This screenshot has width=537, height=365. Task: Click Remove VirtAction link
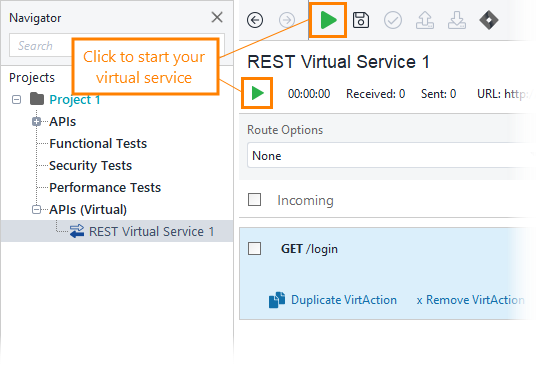(x=470, y=300)
